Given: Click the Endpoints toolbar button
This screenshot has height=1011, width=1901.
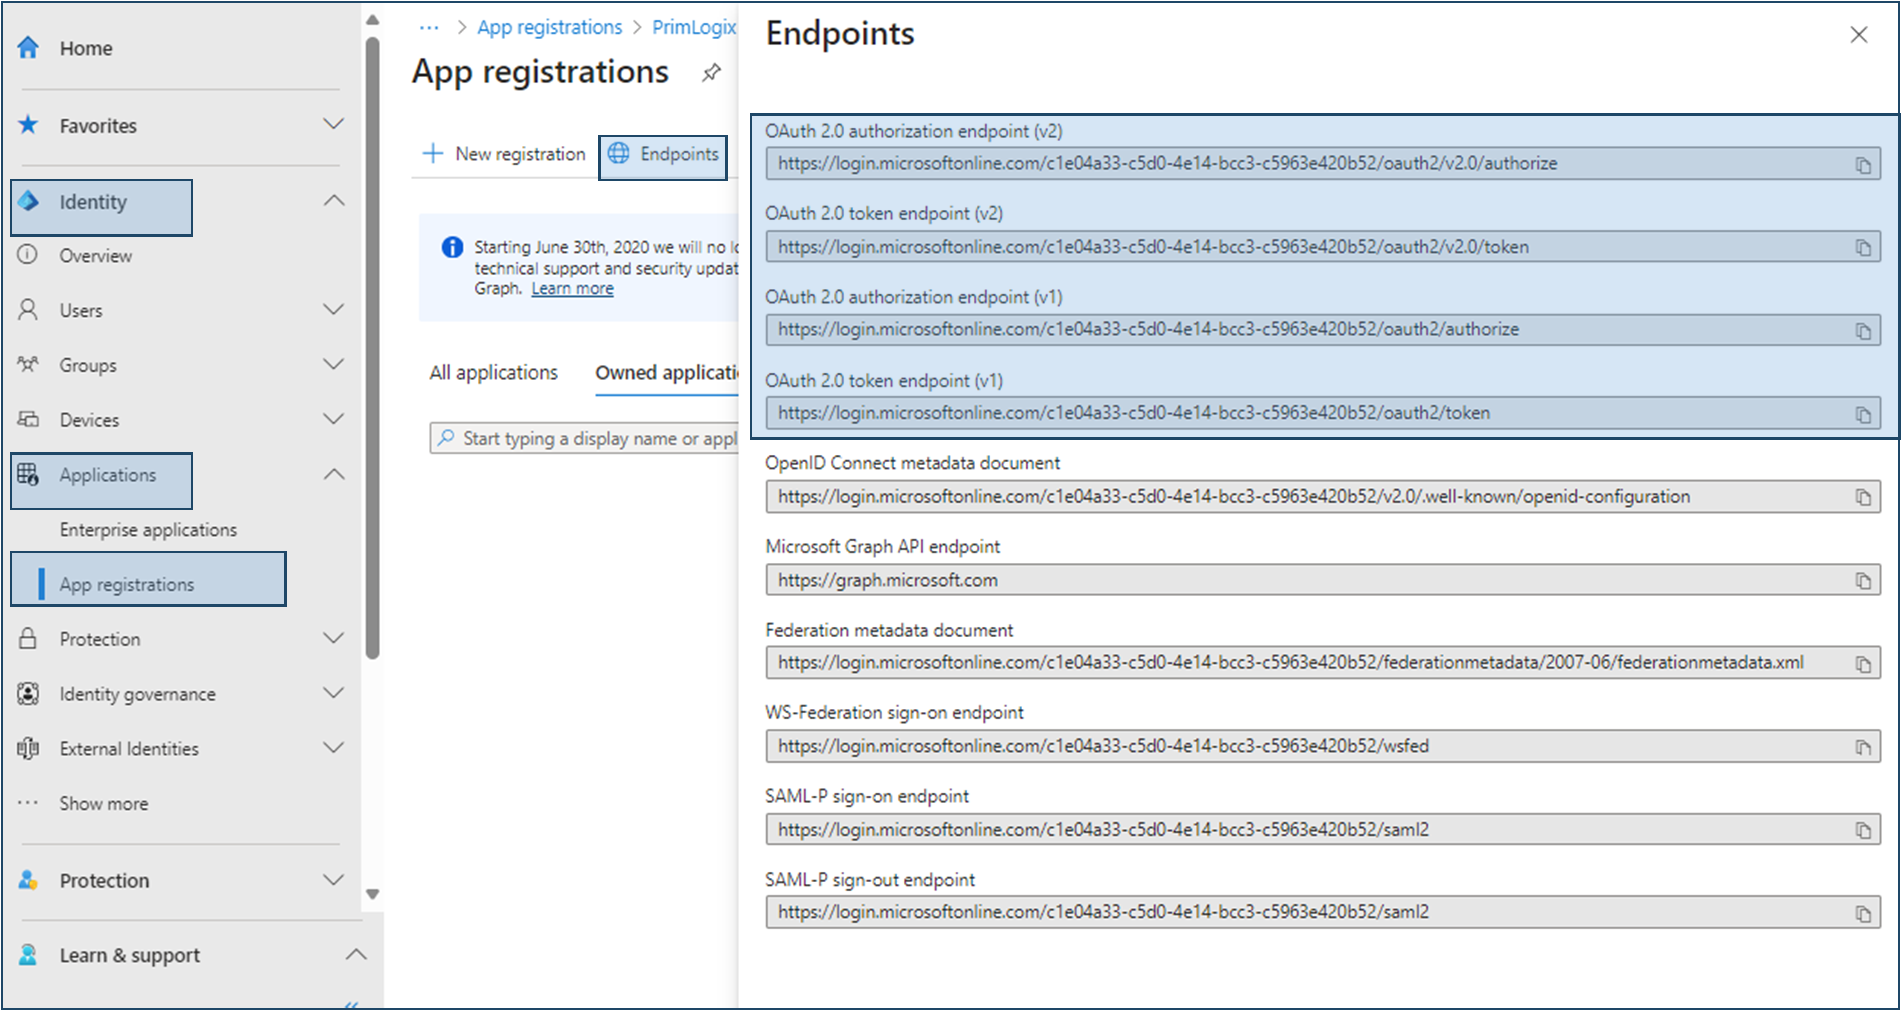Looking at the screenshot, I should tap(663, 154).
